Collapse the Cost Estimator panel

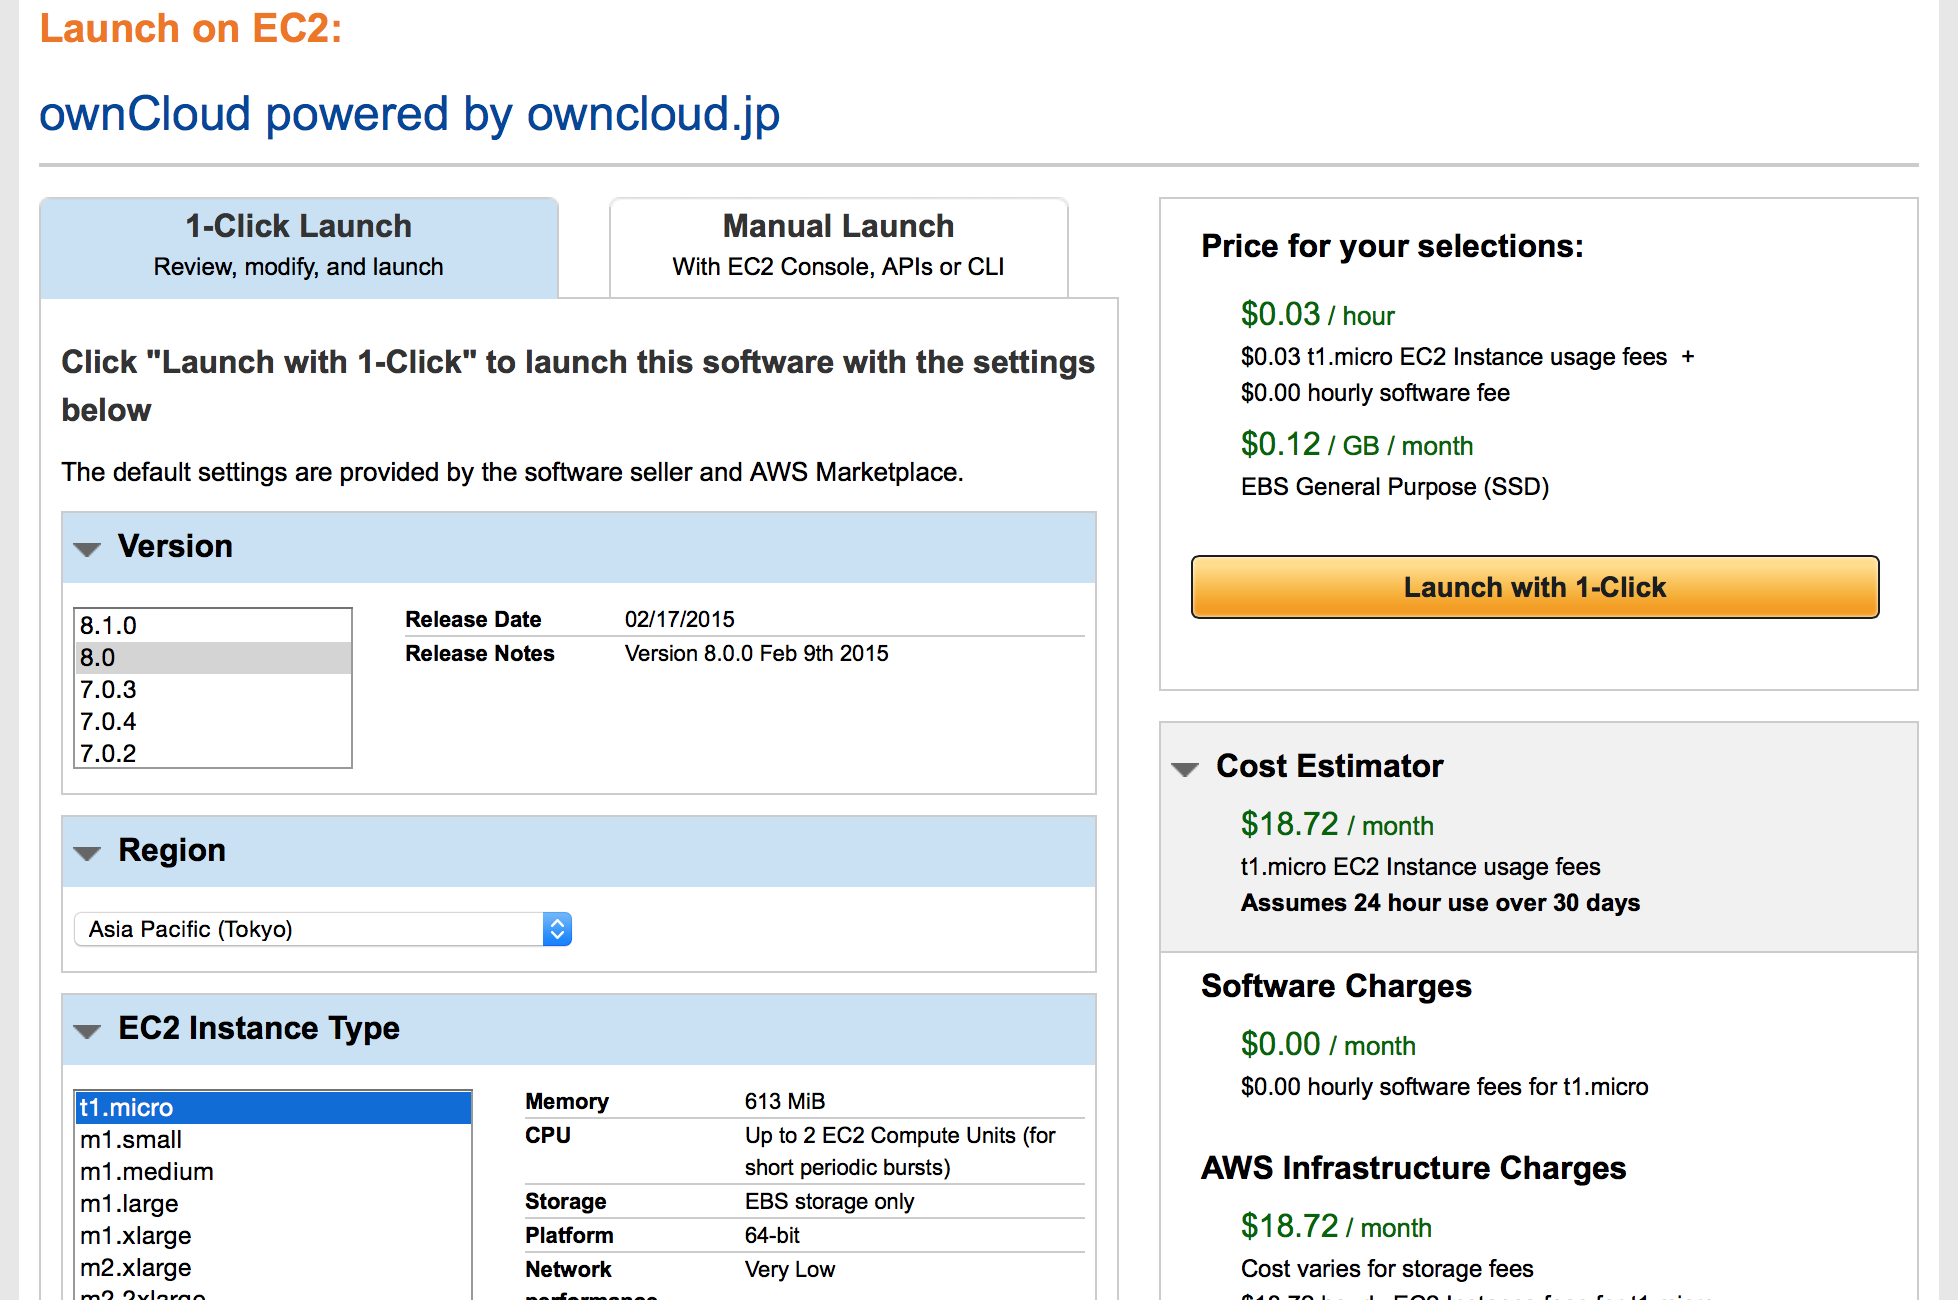coord(1185,768)
